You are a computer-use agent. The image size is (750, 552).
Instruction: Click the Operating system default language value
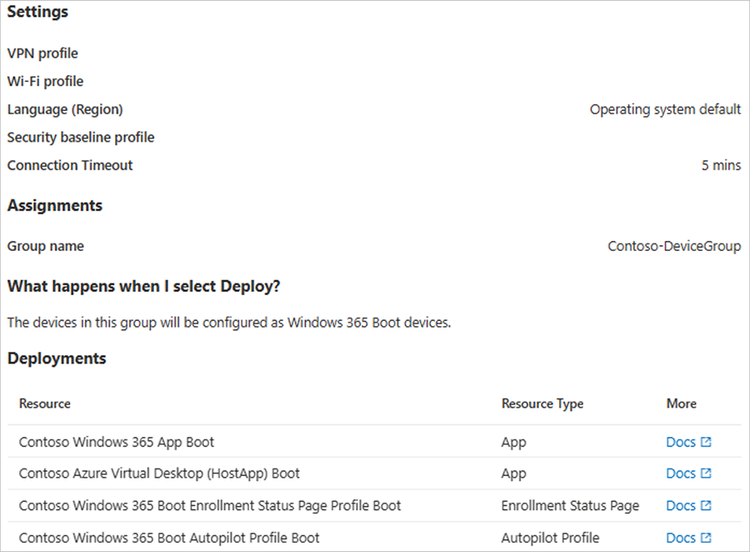coord(665,110)
